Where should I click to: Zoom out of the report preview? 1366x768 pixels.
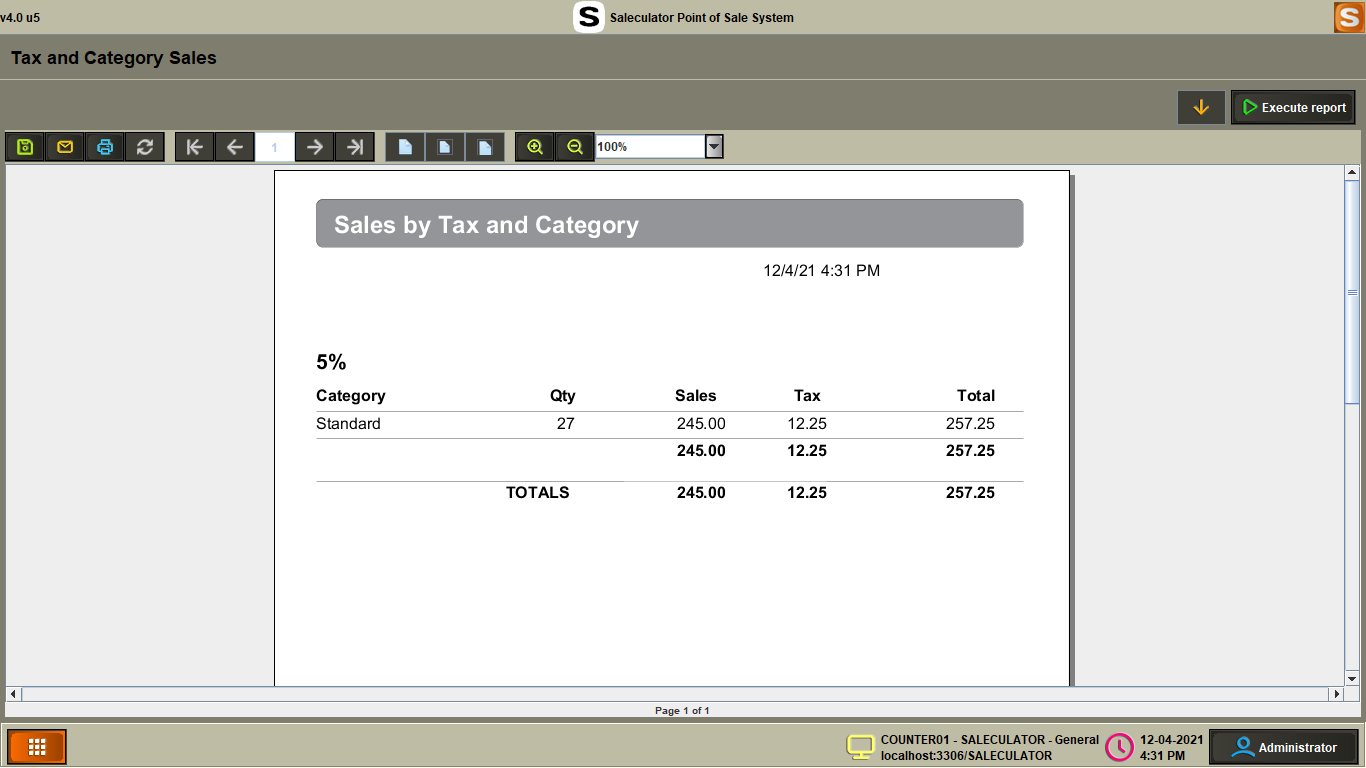point(575,147)
